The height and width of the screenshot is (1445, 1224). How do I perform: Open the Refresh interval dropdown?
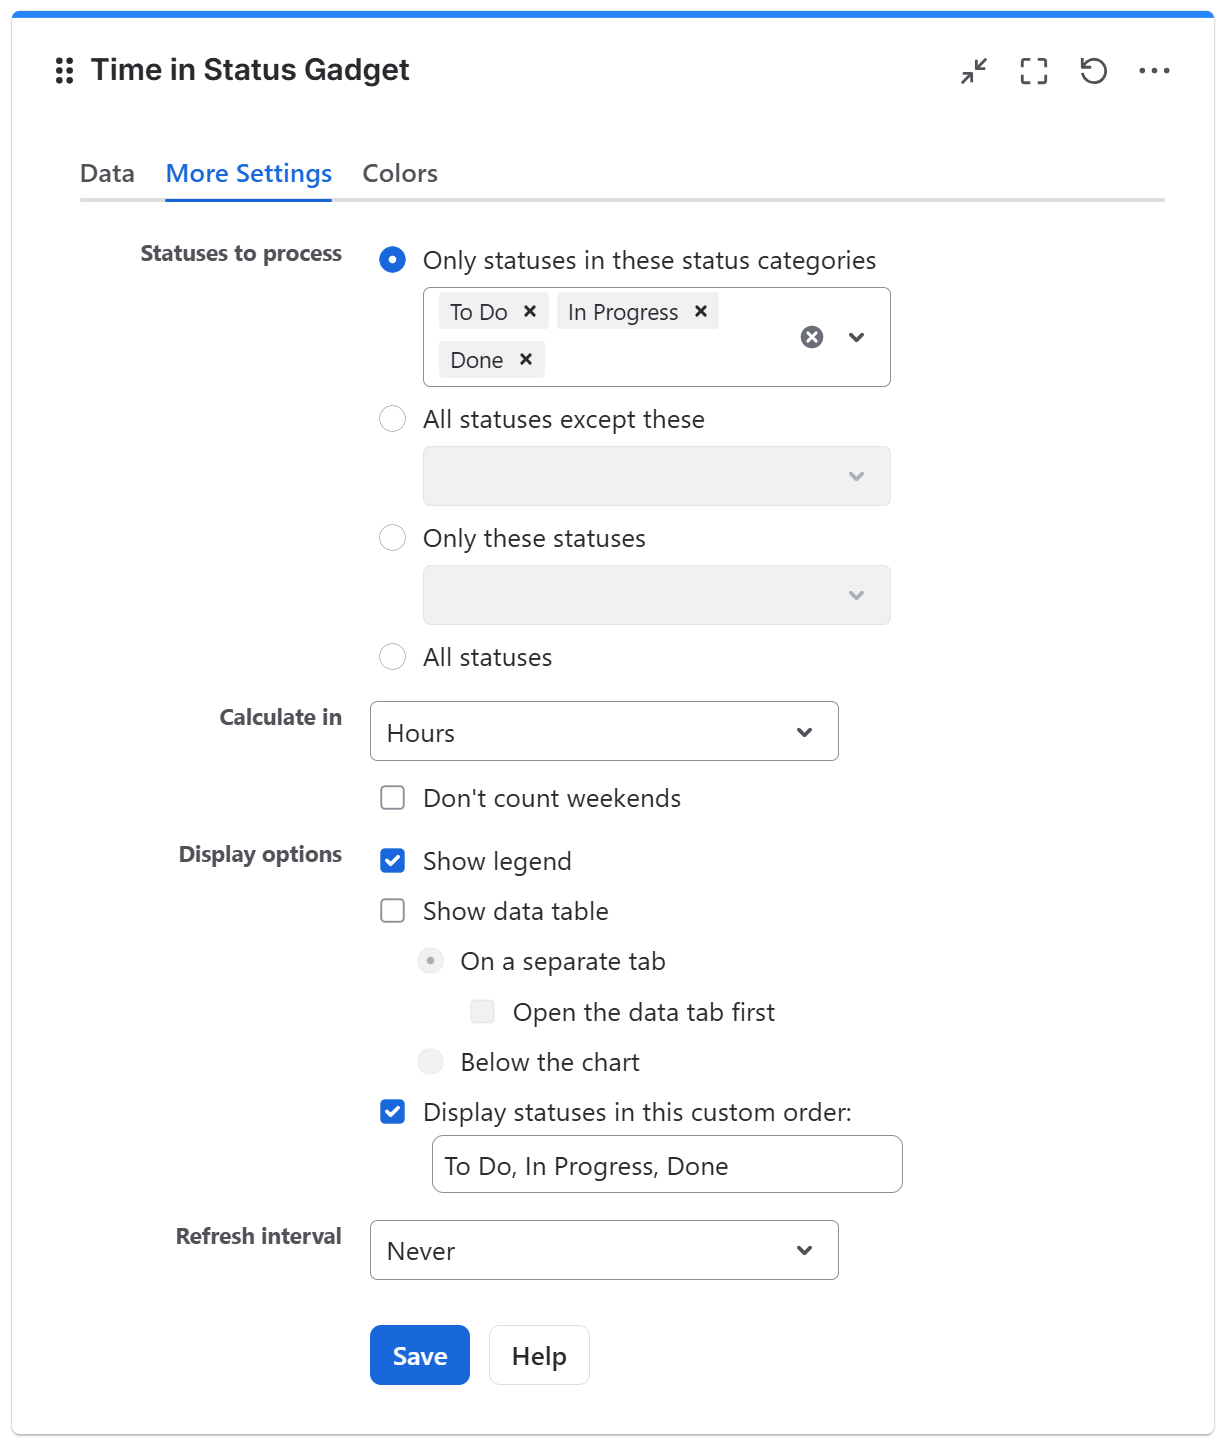pyautogui.click(x=604, y=1250)
